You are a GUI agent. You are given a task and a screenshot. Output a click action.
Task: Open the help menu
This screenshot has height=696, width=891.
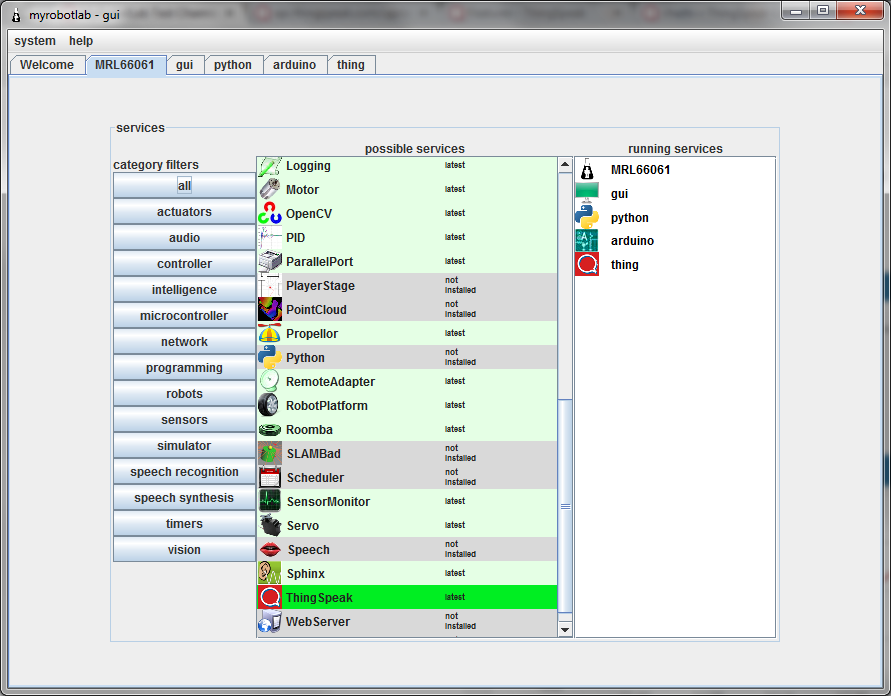click(x=81, y=41)
